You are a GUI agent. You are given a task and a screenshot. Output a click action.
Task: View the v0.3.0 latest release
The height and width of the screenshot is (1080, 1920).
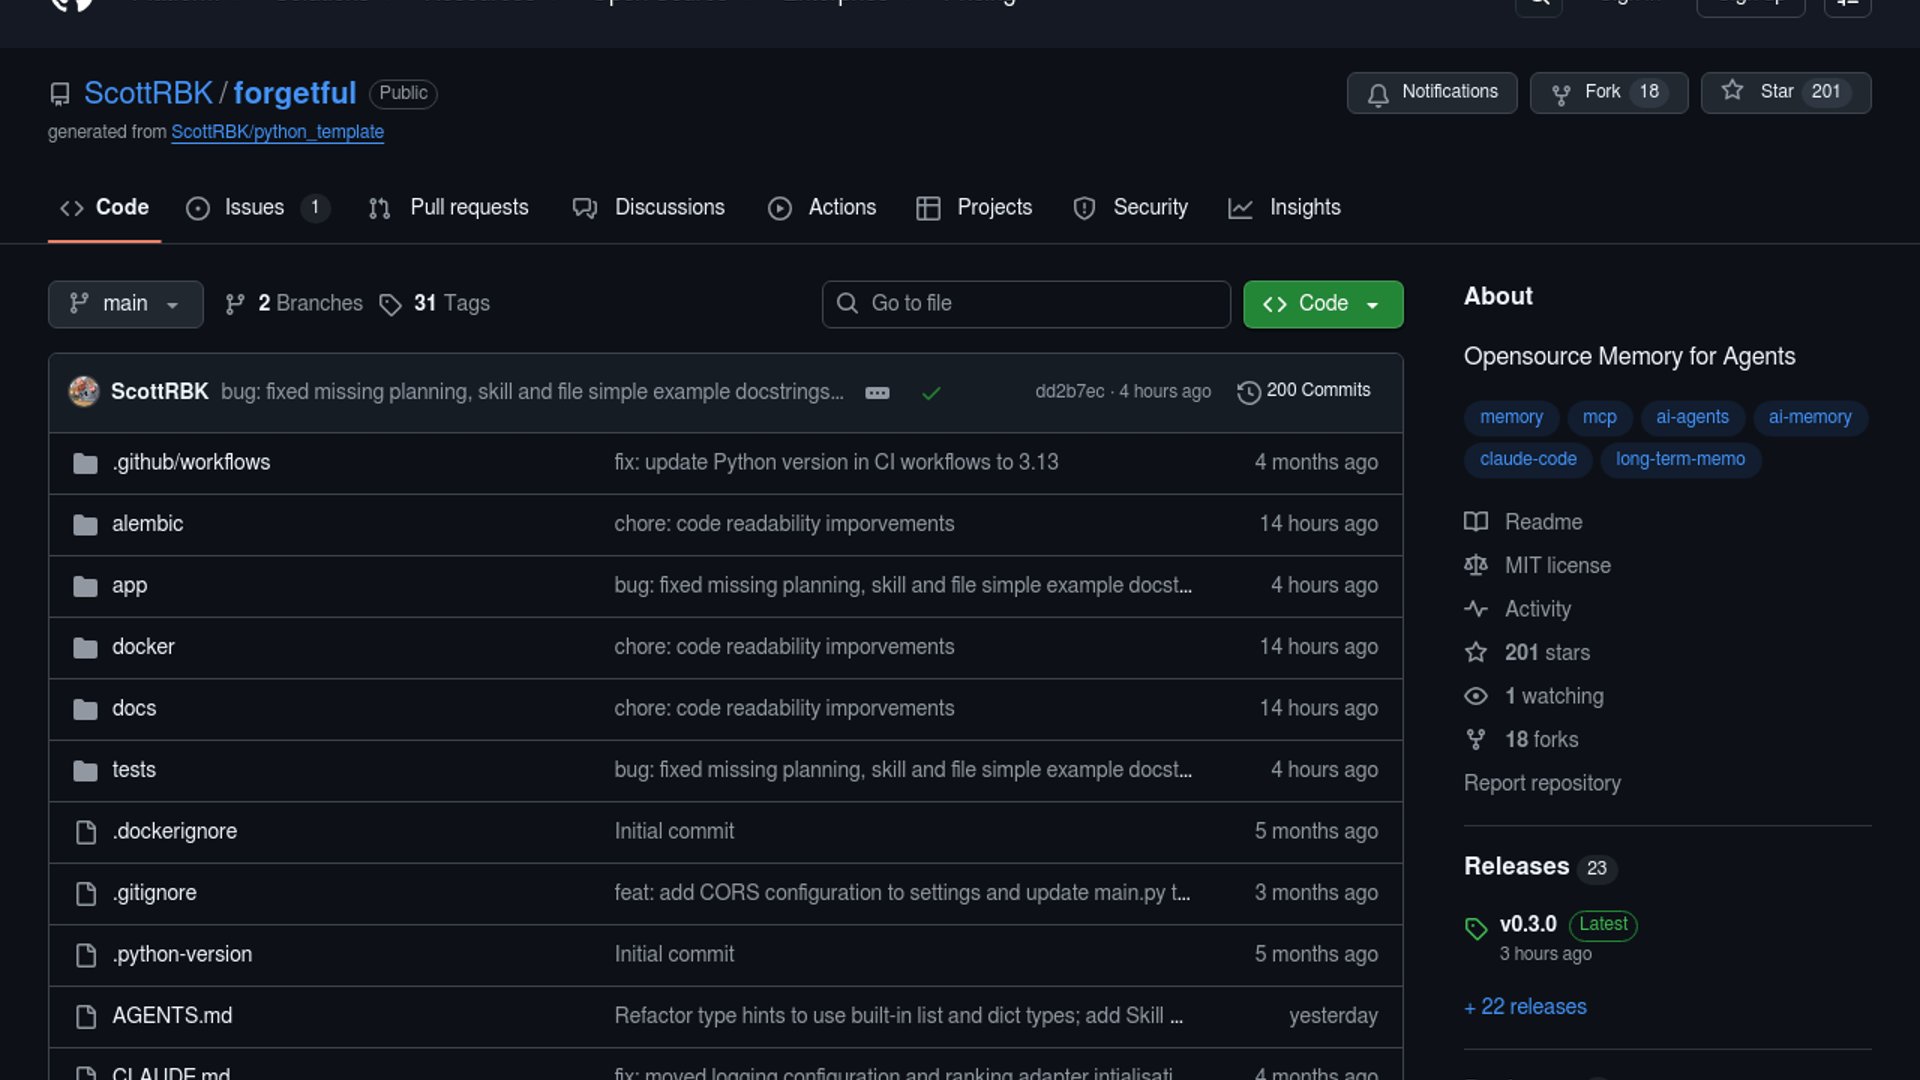point(1527,924)
